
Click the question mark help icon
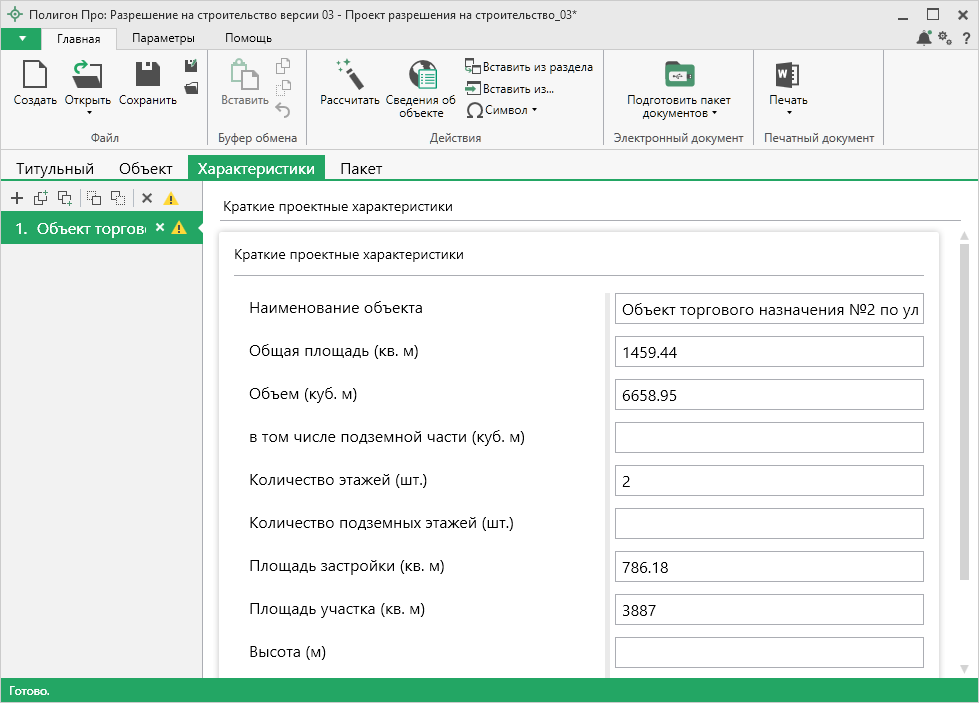966,38
